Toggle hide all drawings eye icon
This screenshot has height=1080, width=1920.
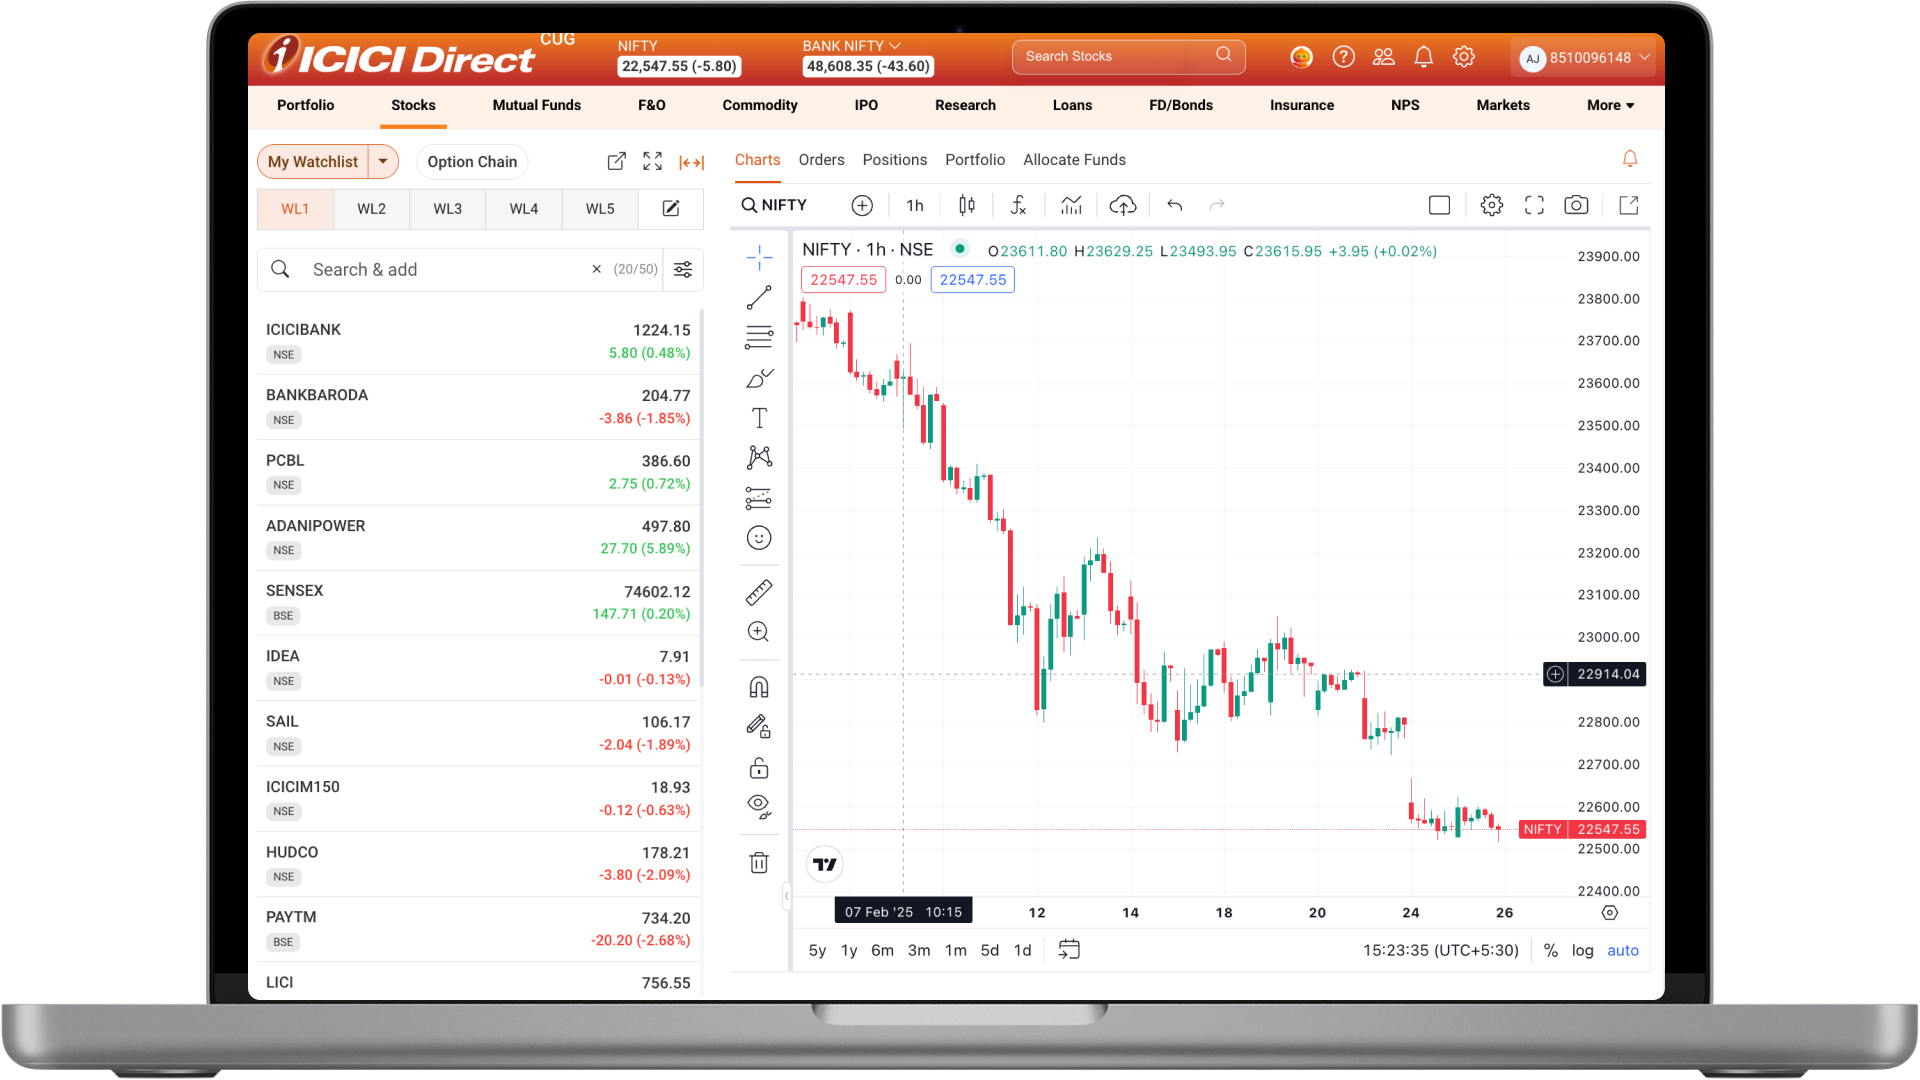coord(759,807)
